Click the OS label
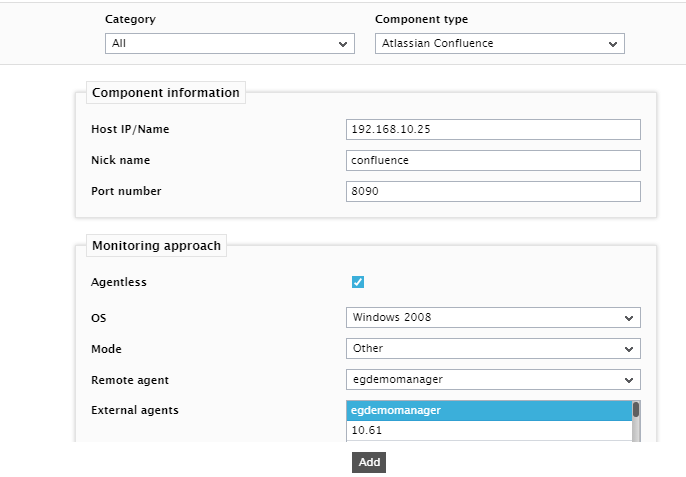 [98, 318]
